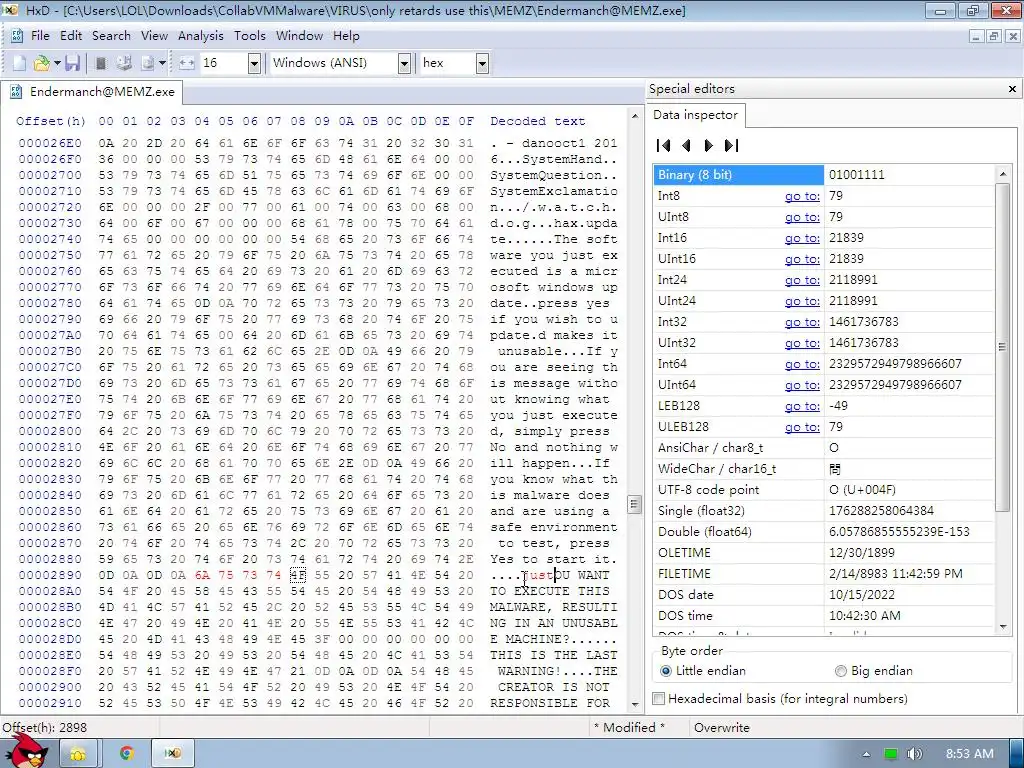The height and width of the screenshot is (768, 1024).
Task: Click offset 000028A0 in the offset column
Action: click(x=50, y=591)
